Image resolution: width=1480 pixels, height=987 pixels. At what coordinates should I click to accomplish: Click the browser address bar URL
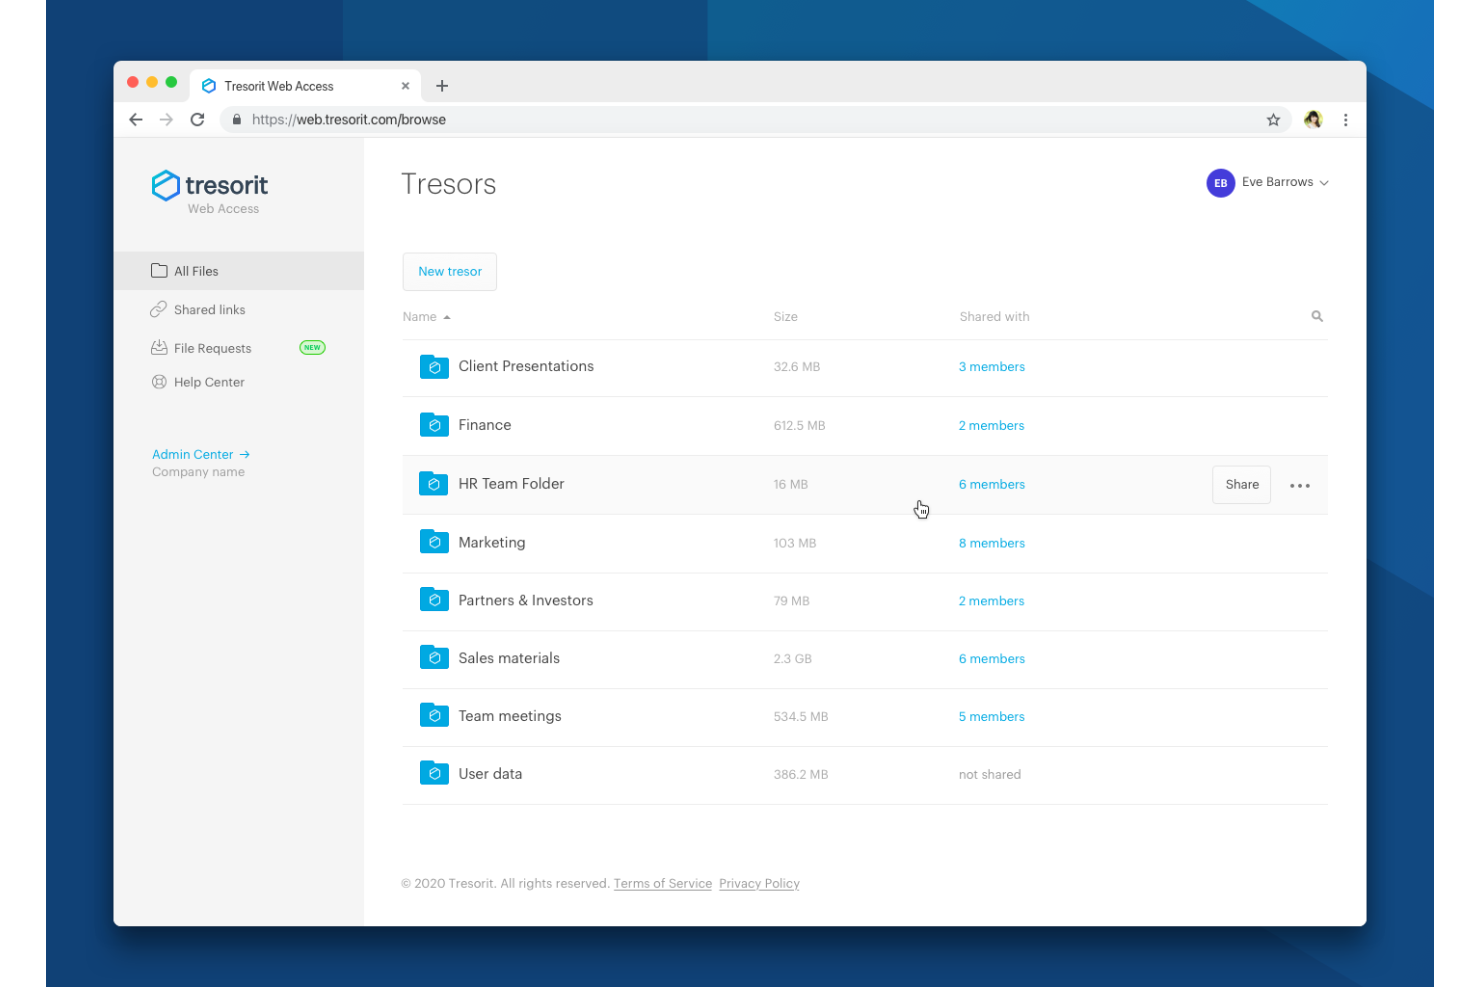(x=349, y=120)
